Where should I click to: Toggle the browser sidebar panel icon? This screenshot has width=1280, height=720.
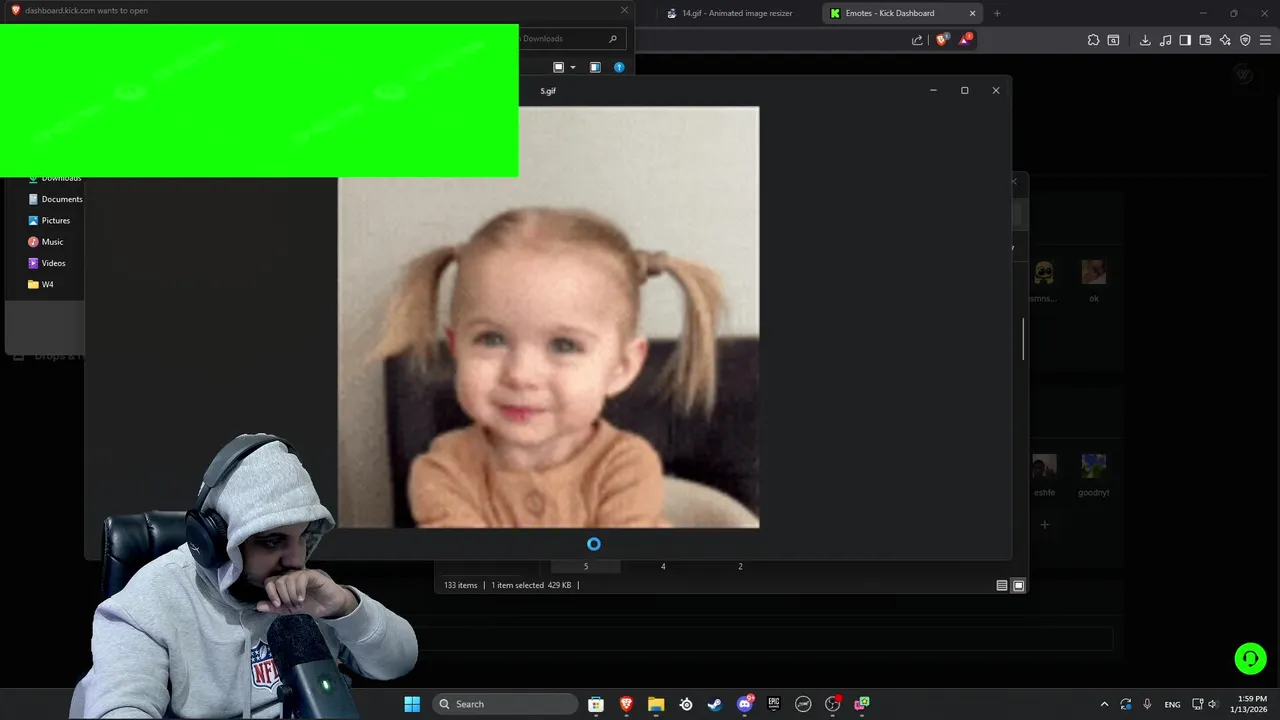click(x=1185, y=40)
